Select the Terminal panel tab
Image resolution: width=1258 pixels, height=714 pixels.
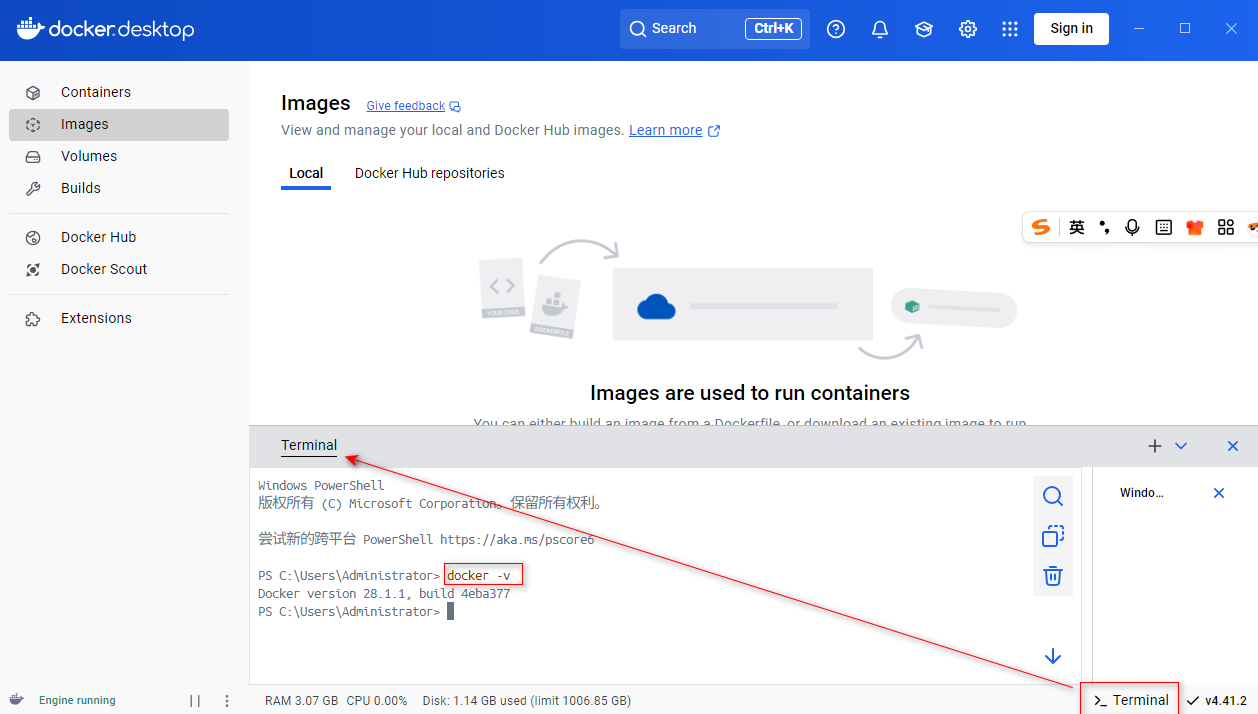click(x=309, y=446)
